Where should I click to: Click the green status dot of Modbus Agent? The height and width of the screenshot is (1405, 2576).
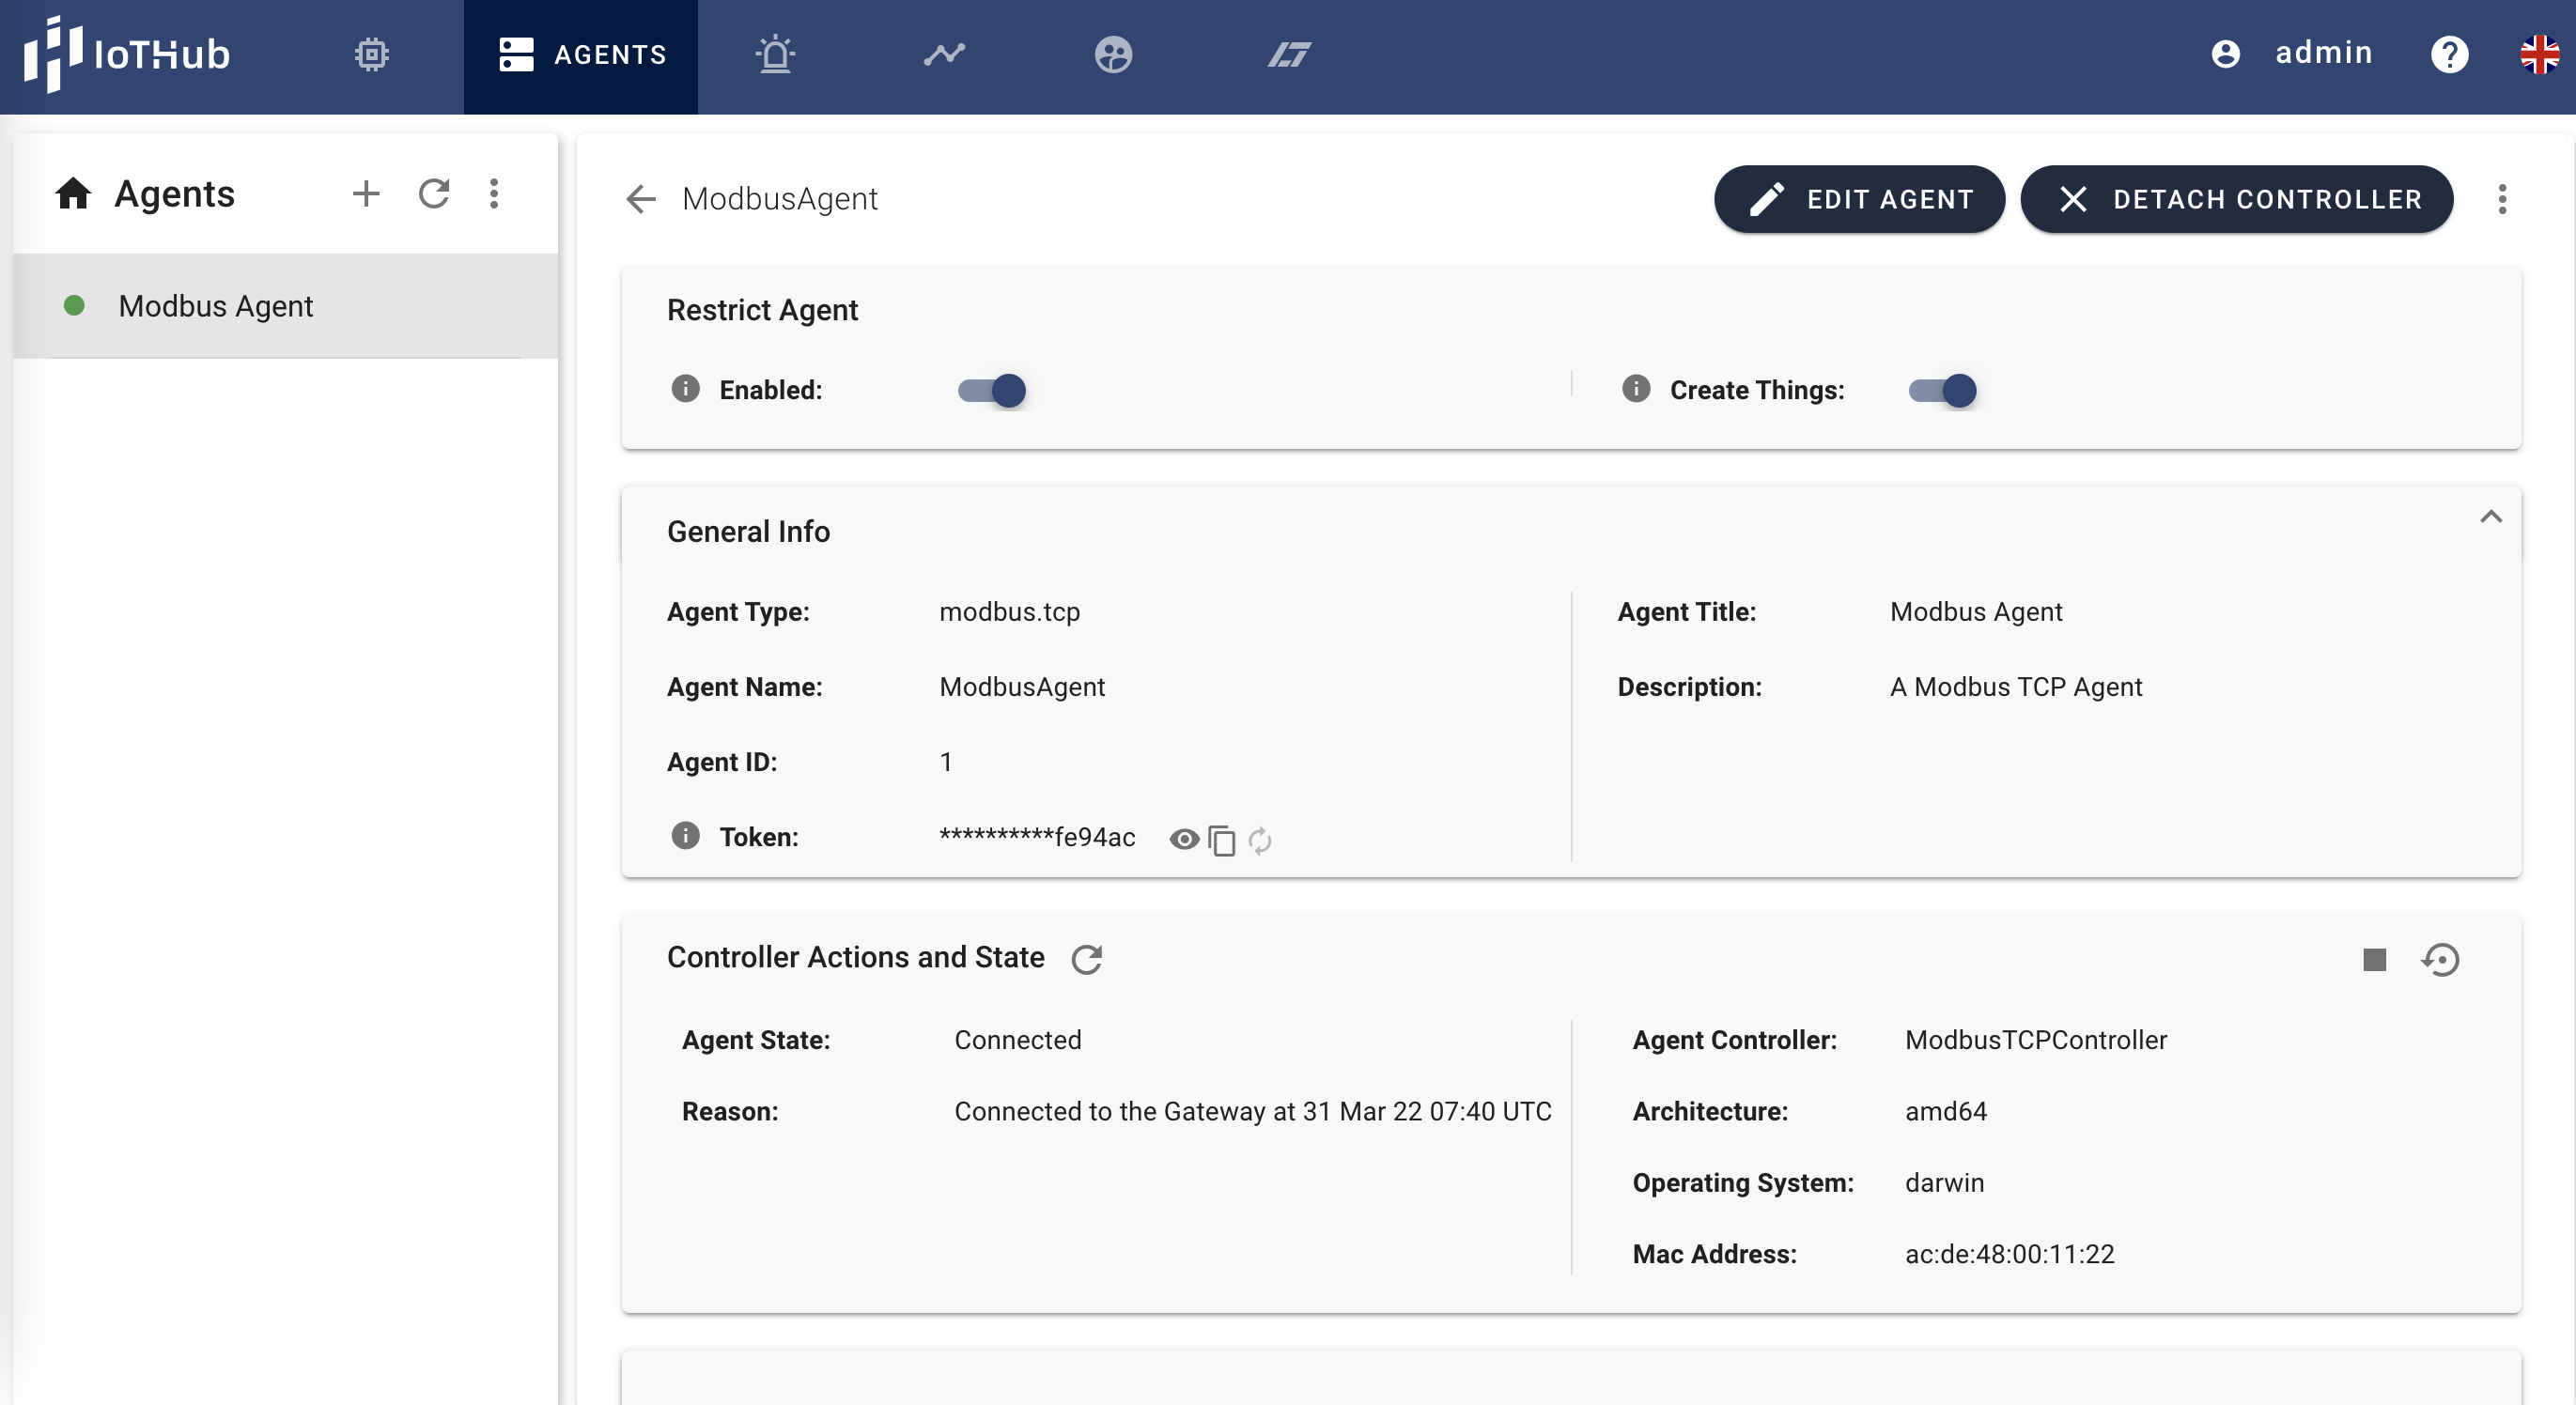click(x=74, y=305)
